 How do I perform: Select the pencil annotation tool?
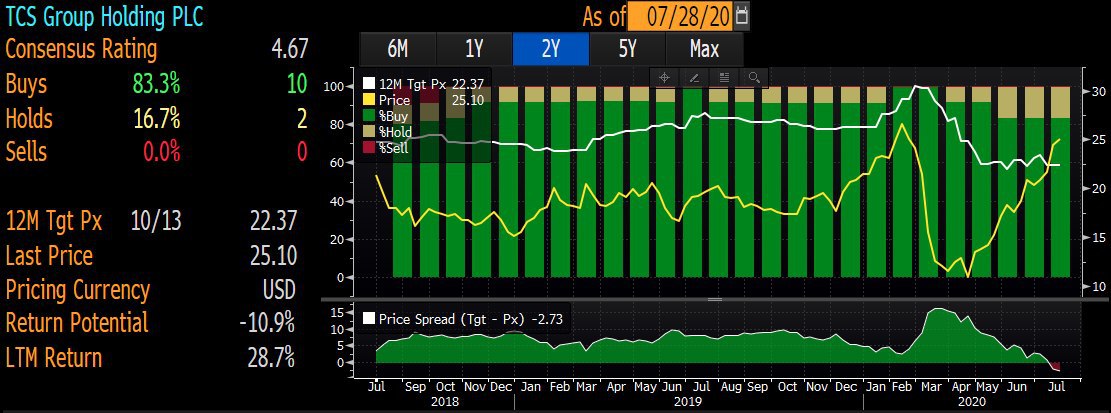694,78
